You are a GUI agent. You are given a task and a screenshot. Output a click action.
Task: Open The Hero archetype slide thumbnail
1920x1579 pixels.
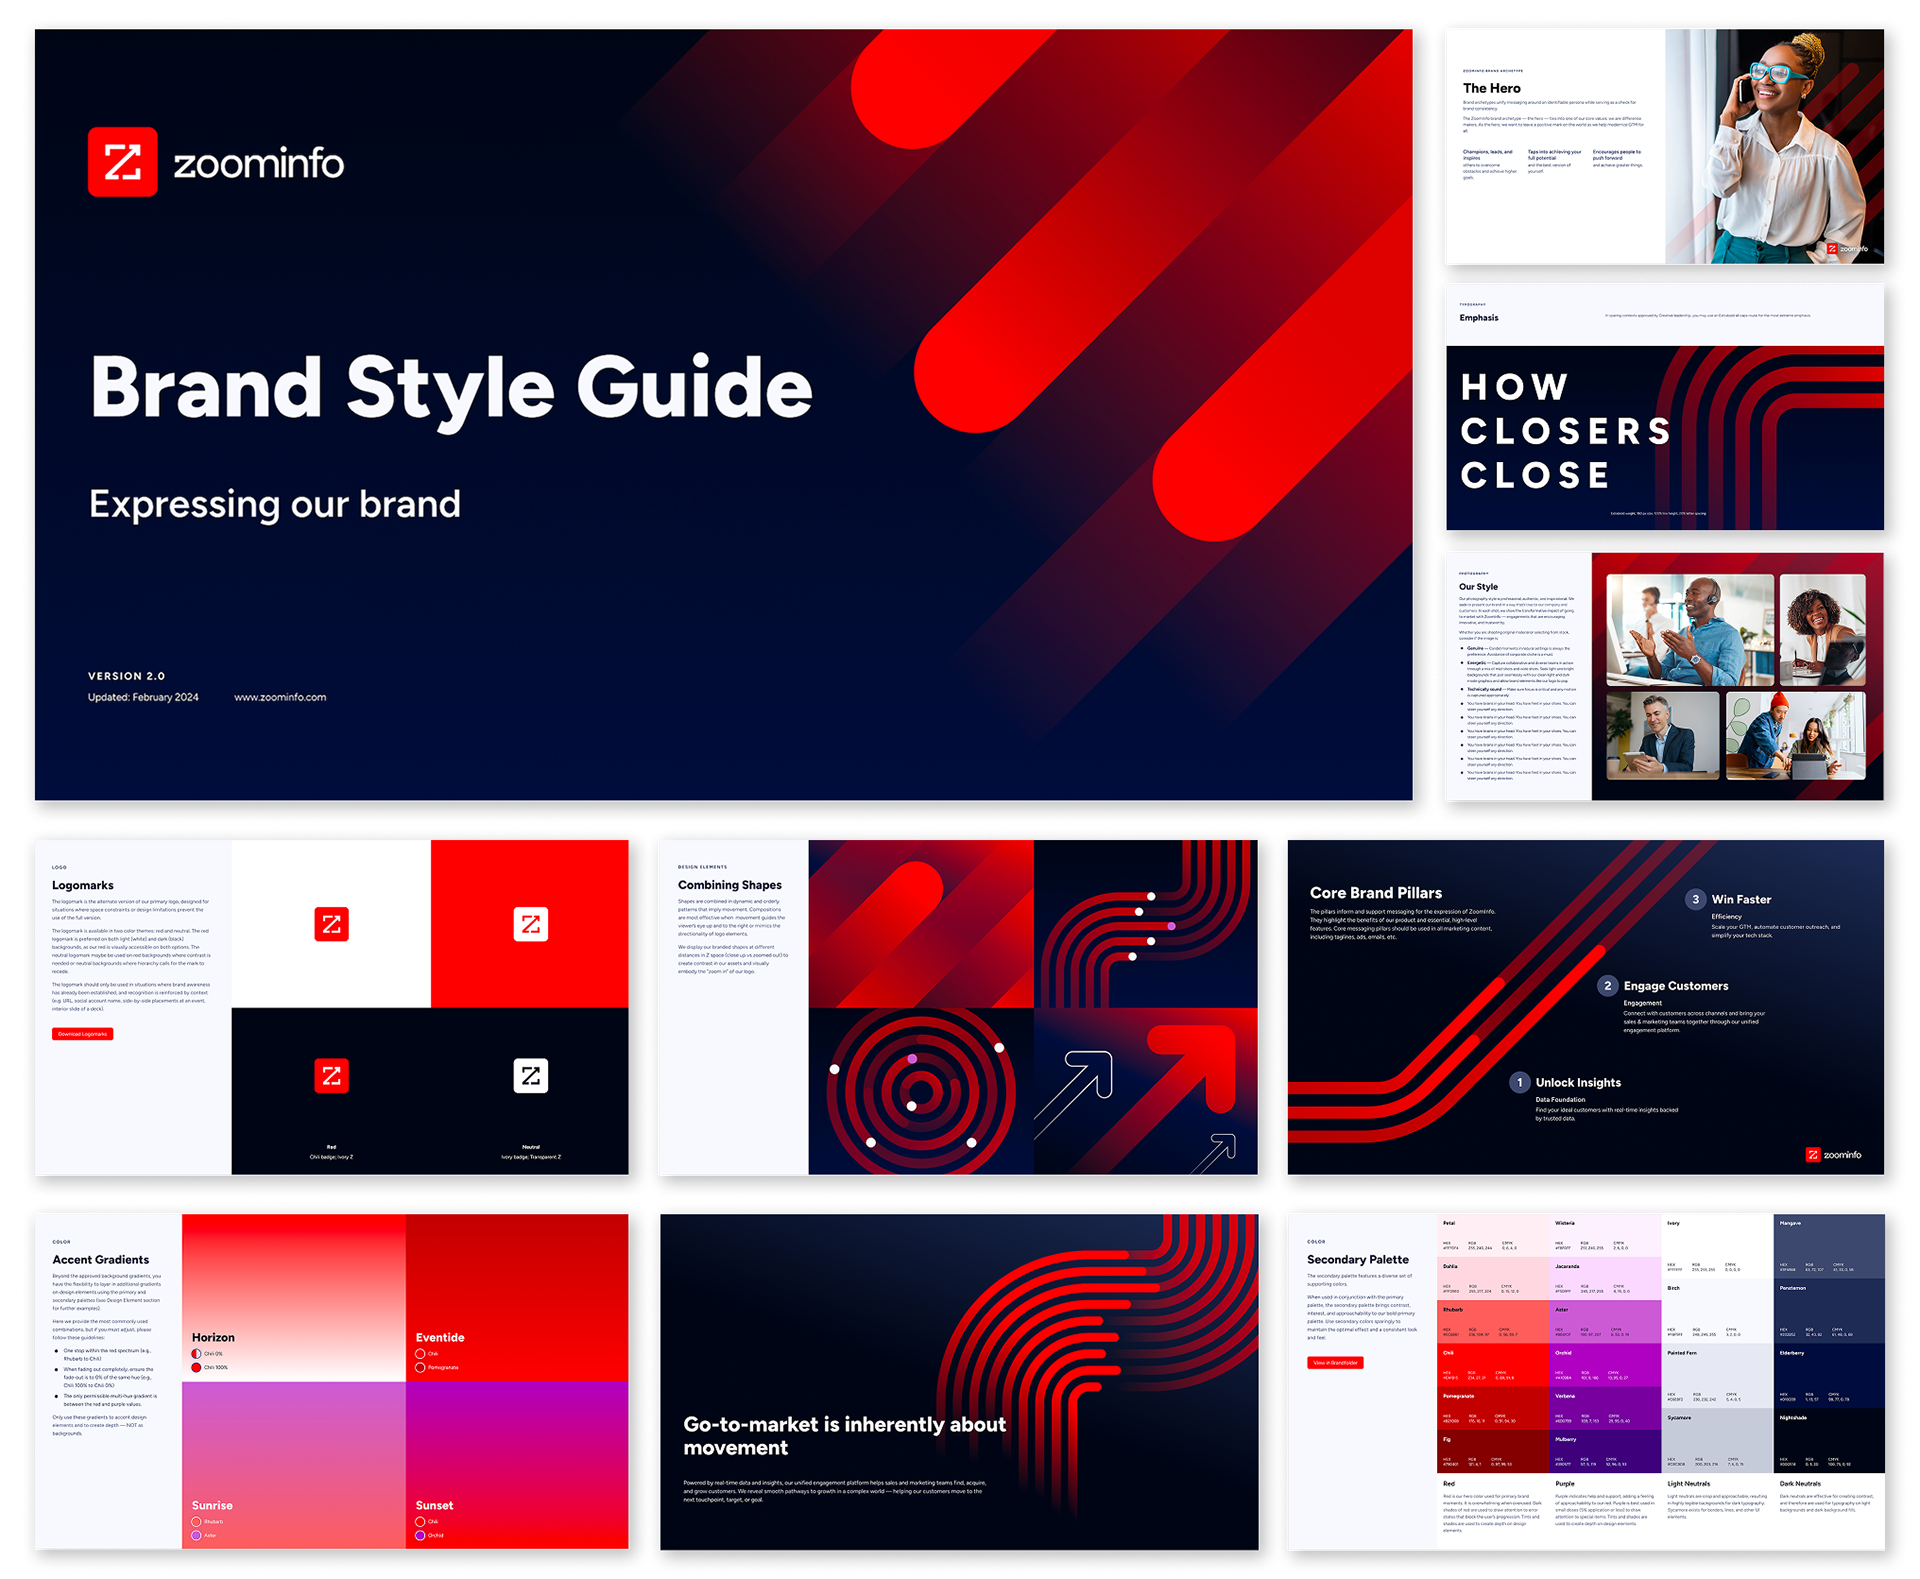point(1664,146)
